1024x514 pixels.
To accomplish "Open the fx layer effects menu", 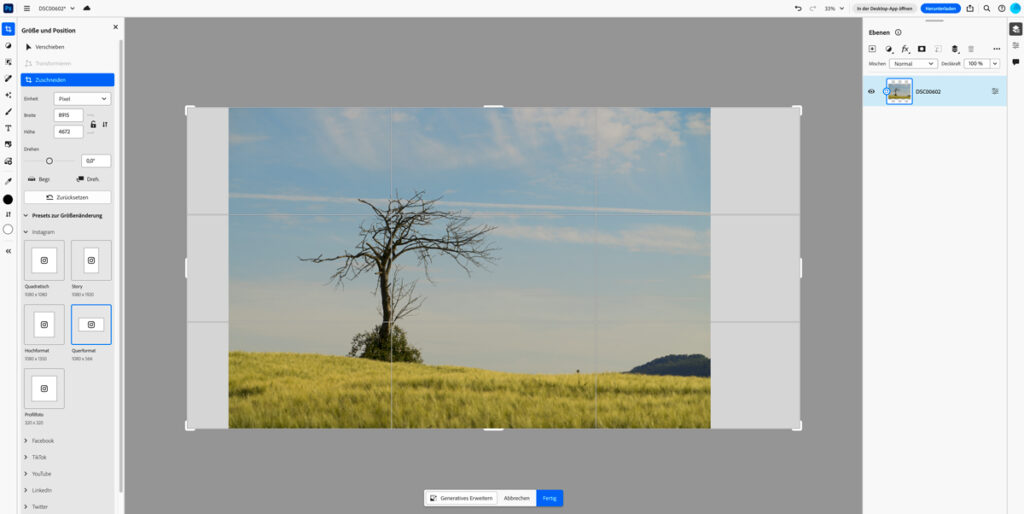I will pos(906,49).
